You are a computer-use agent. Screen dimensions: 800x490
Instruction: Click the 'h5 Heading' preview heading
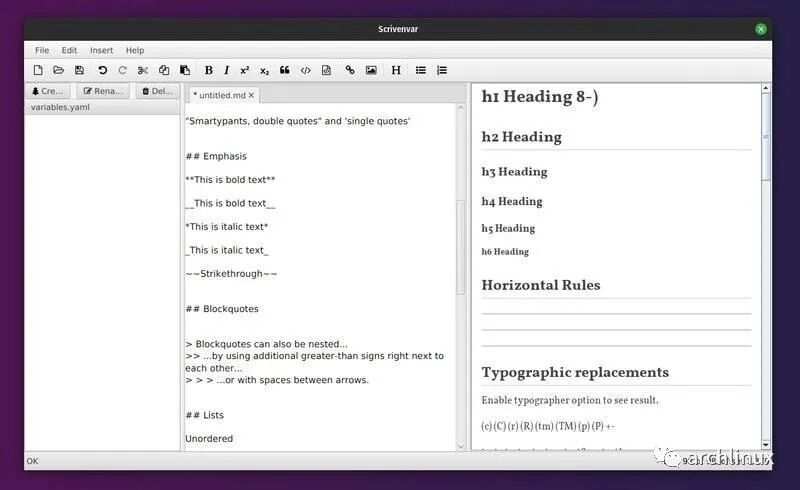point(508,228)
